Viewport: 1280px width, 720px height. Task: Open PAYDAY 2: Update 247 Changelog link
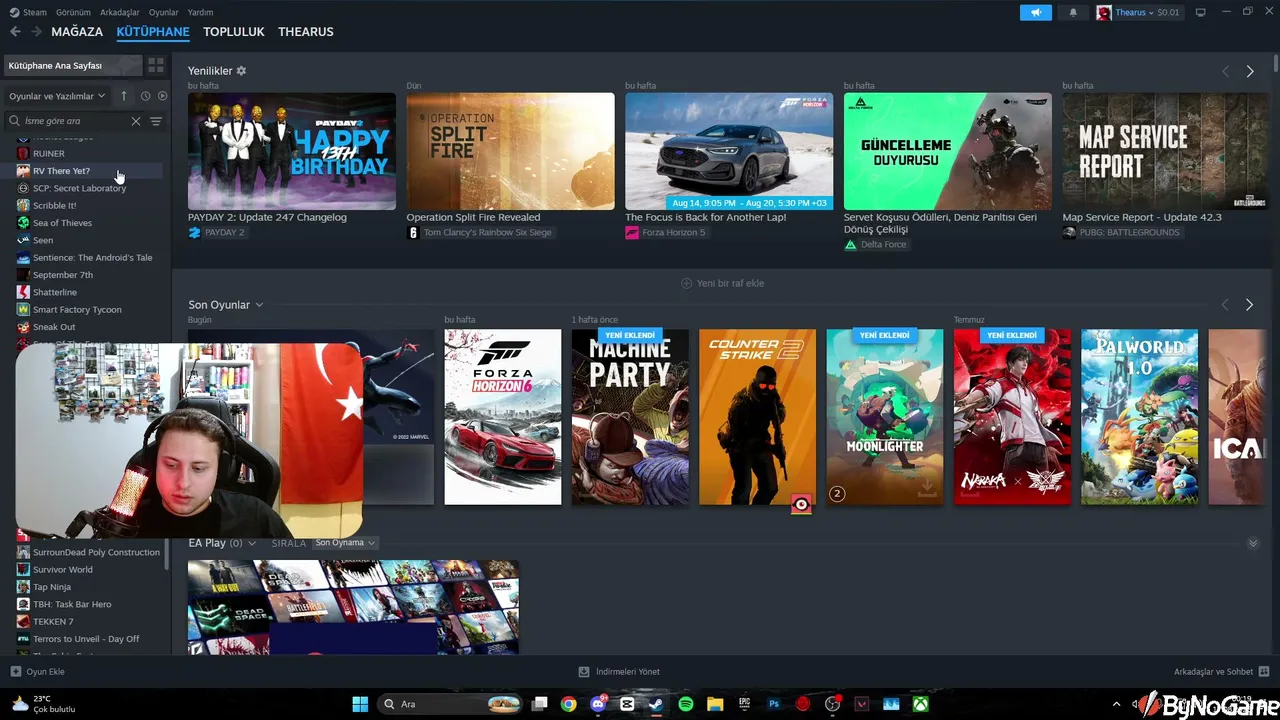point(267,217)
